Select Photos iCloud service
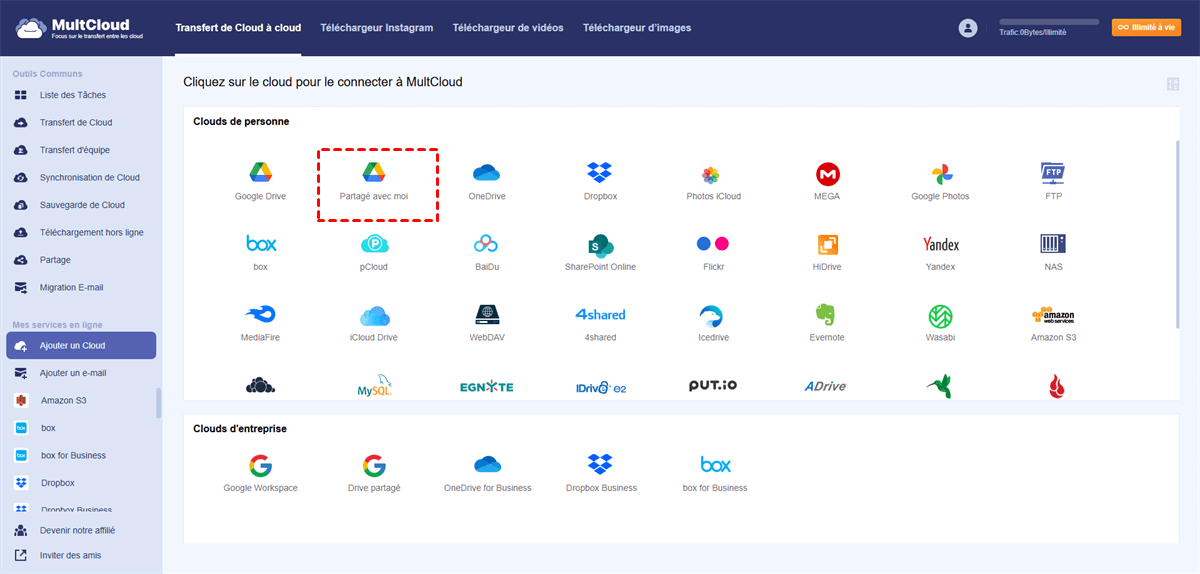1200x574 pixels. pyautogui.click(x=713, y=174)
